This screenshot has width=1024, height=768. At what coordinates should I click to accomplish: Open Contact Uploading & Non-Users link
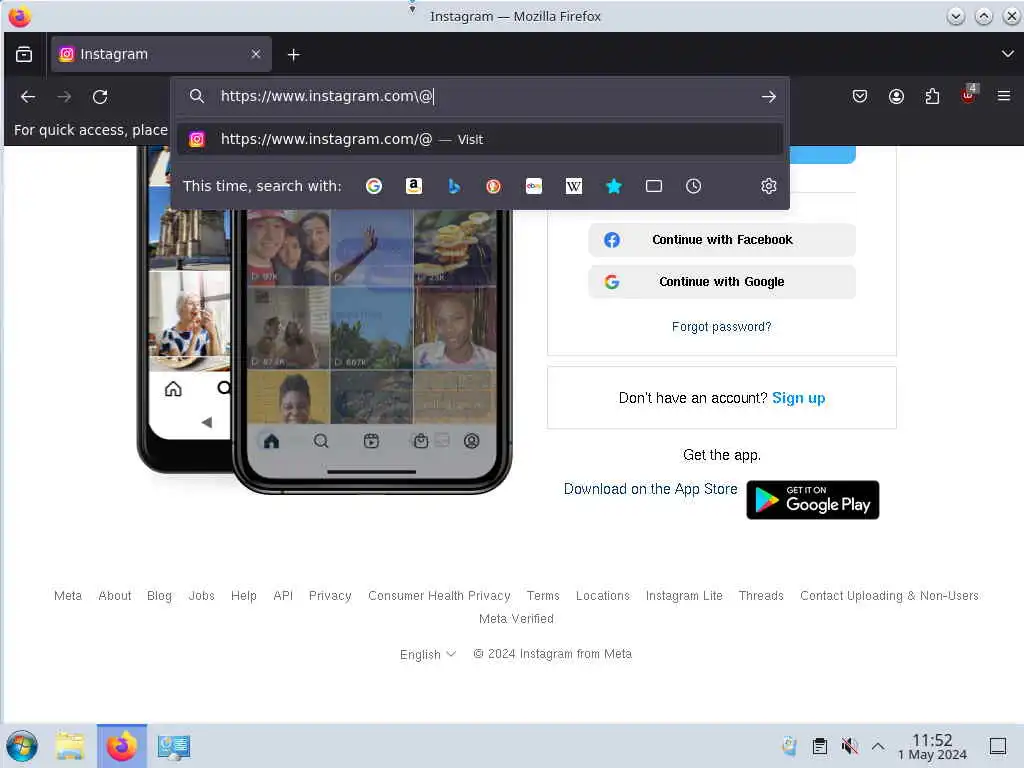pyautogui.click(x=889, y=596)
